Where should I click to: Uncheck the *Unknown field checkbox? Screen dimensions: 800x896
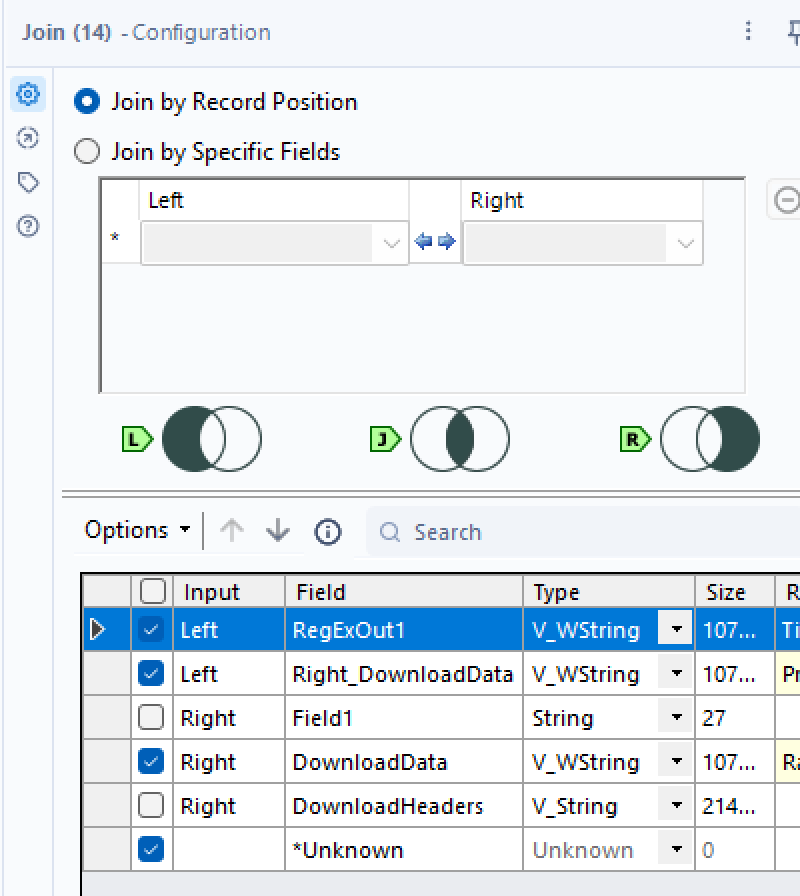click(x=151, y=850)
